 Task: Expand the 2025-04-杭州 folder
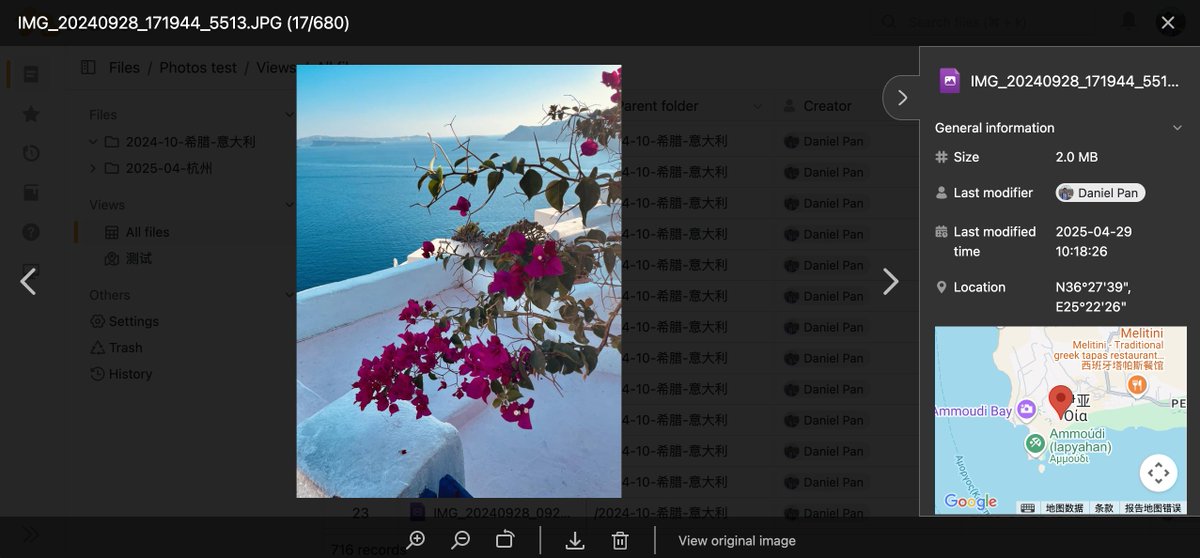tap(93, 168)
